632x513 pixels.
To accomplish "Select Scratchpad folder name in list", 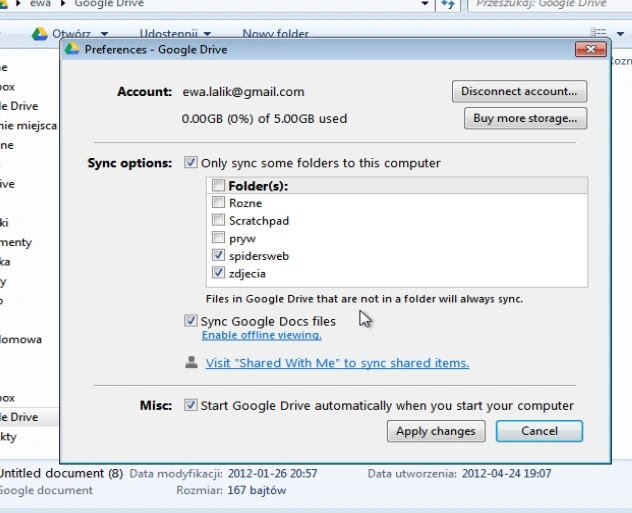I will (259, 221).
